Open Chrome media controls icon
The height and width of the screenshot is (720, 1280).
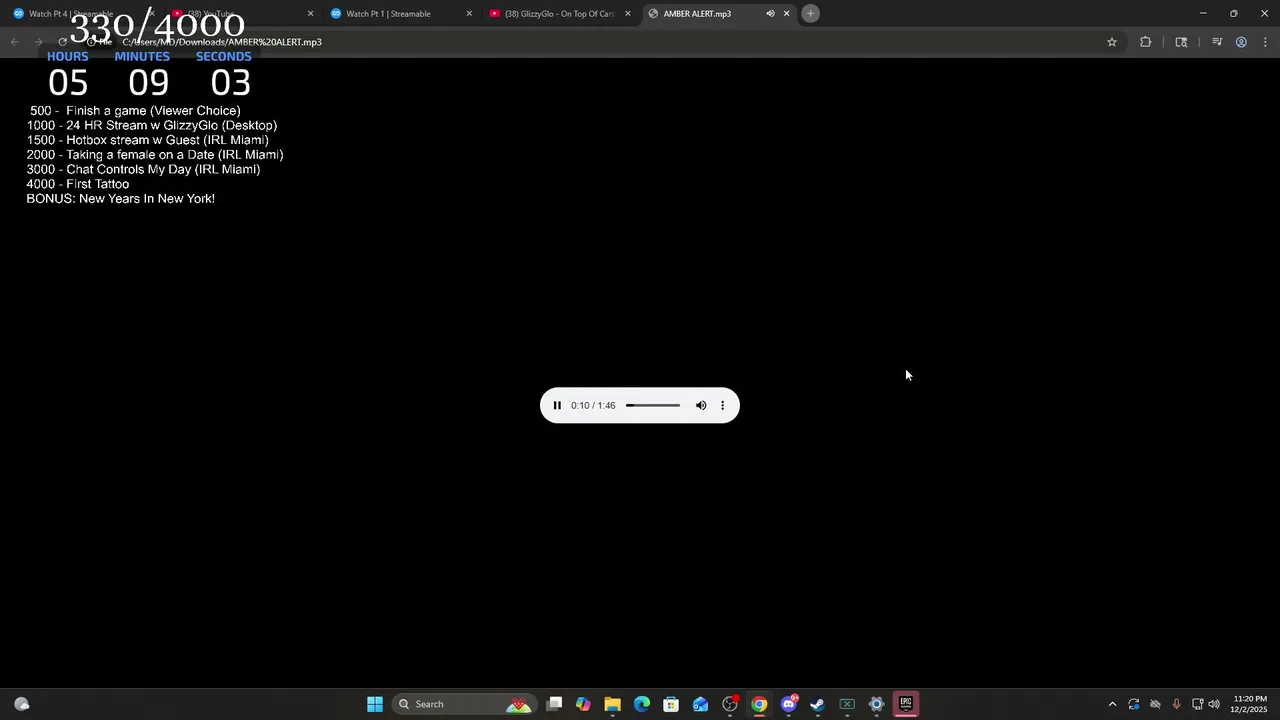click(1217, 42)
